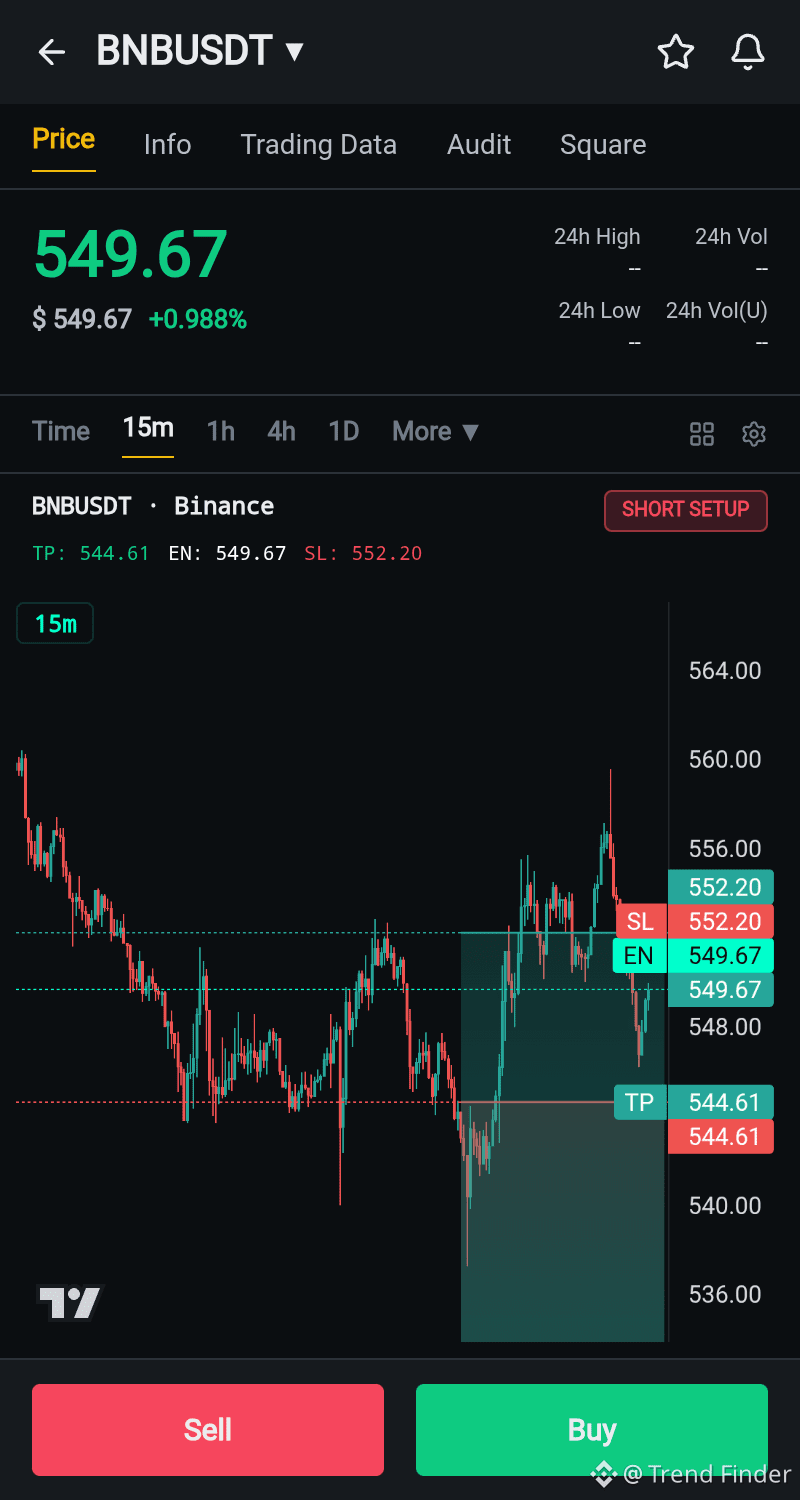The height and width of the screenshot is (1500, 800).
Task: Expand the More intervals dropdown
Action: pos(436,432)
